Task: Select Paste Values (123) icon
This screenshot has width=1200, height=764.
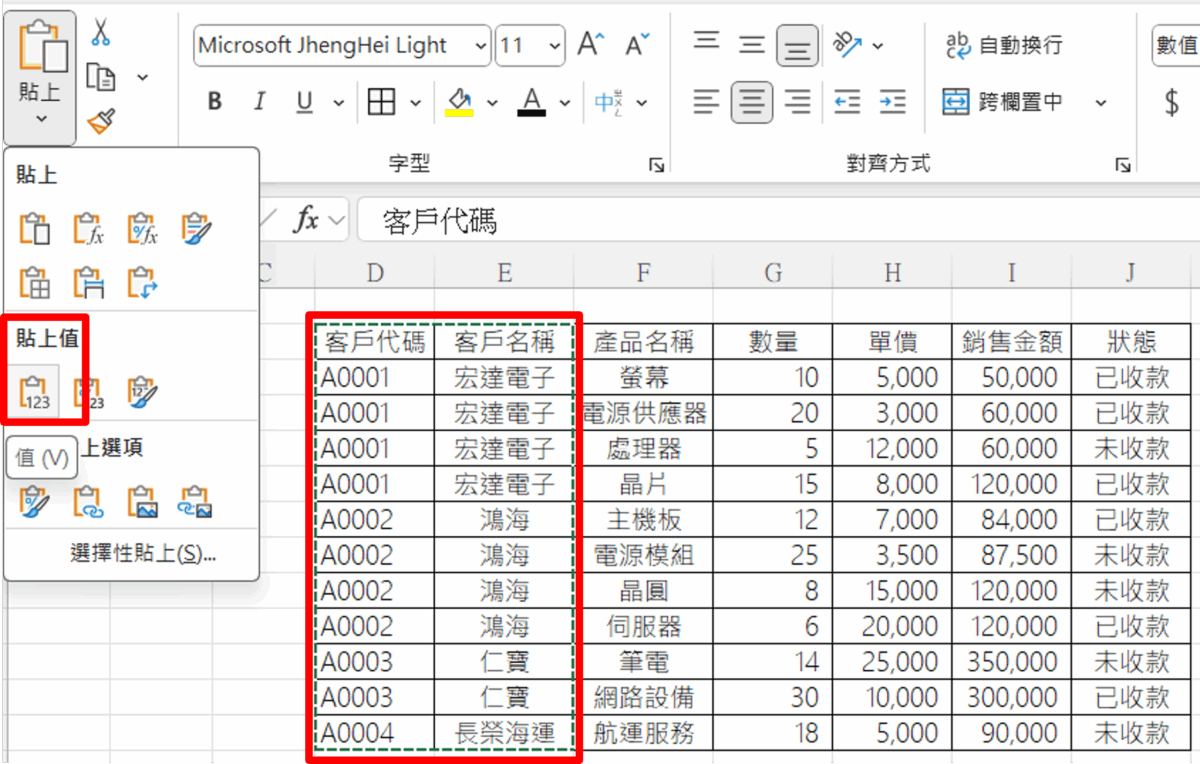Action: point(36,393)
